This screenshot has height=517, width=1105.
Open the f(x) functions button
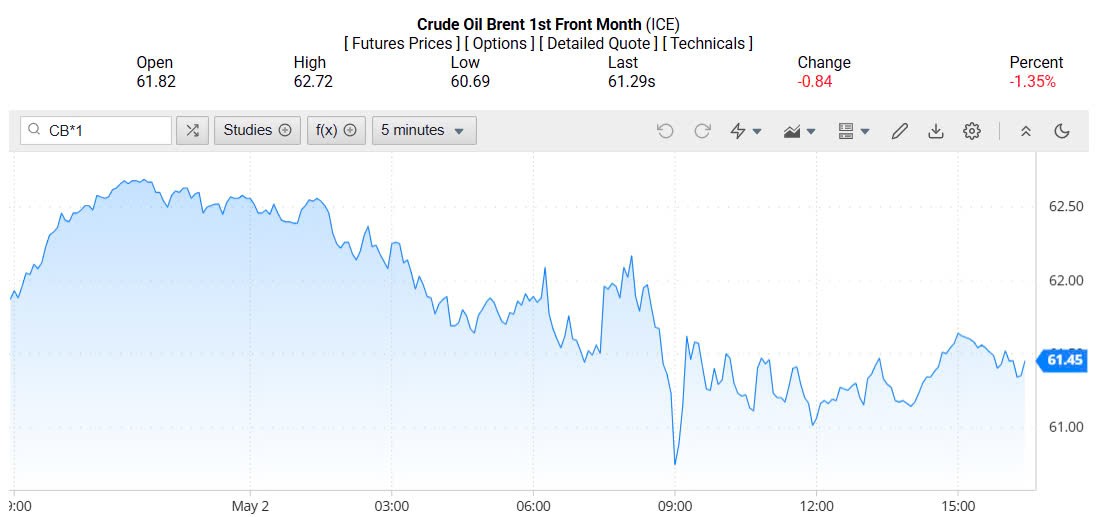click(336, 130)
